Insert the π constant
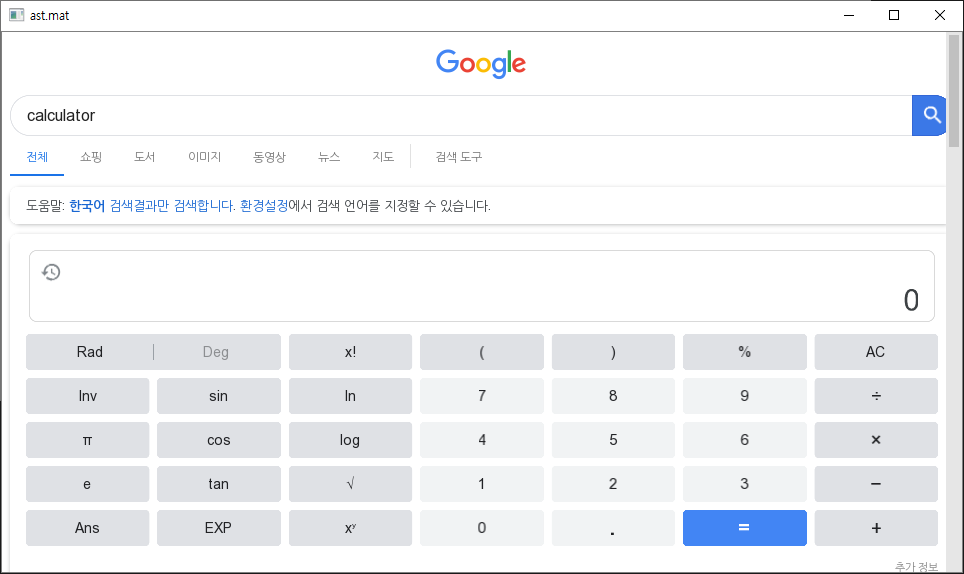 (x=87, y=440)
